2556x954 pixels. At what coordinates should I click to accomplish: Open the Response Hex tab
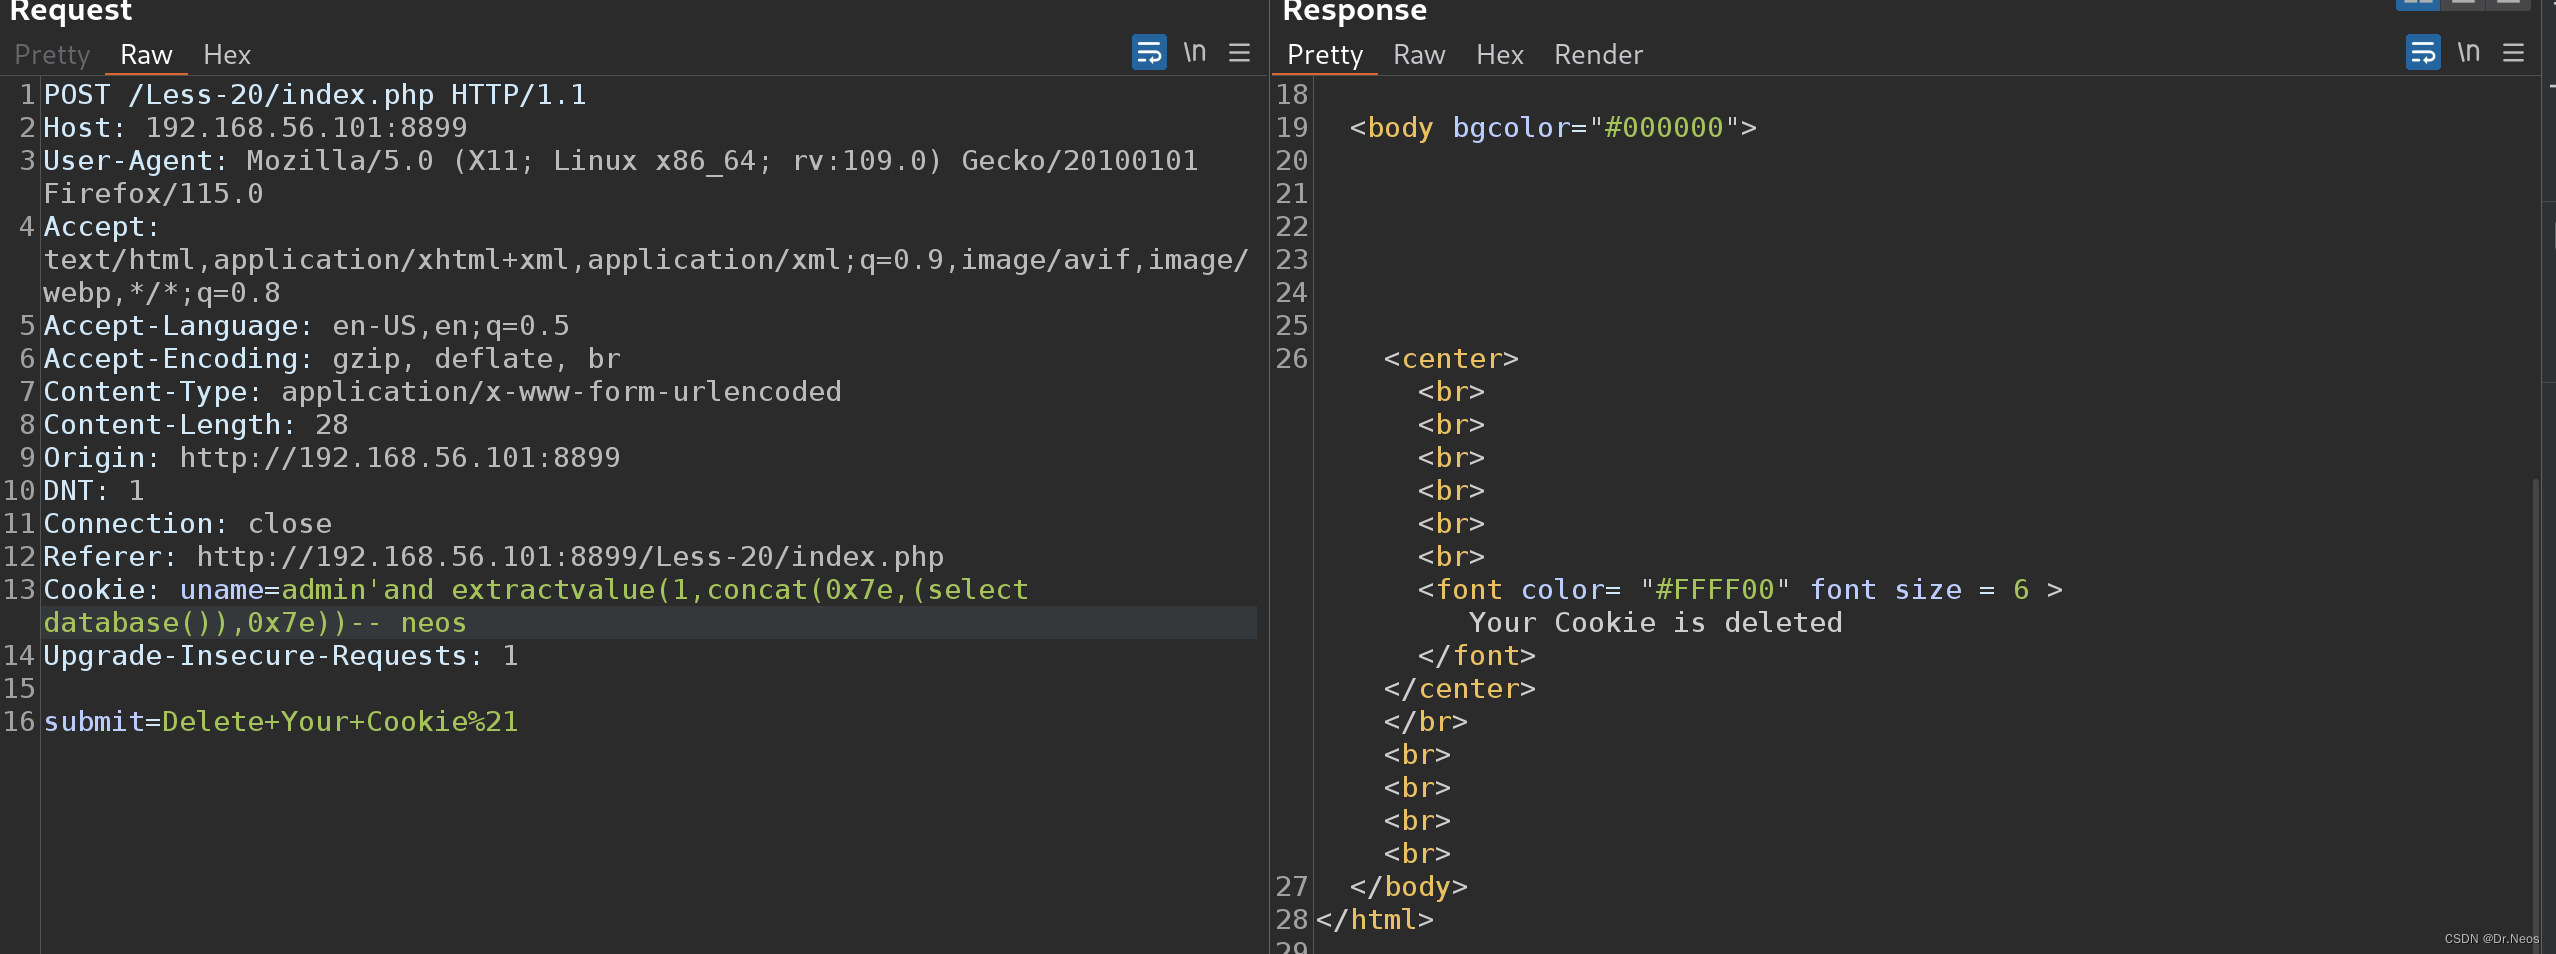(1500, 55)
